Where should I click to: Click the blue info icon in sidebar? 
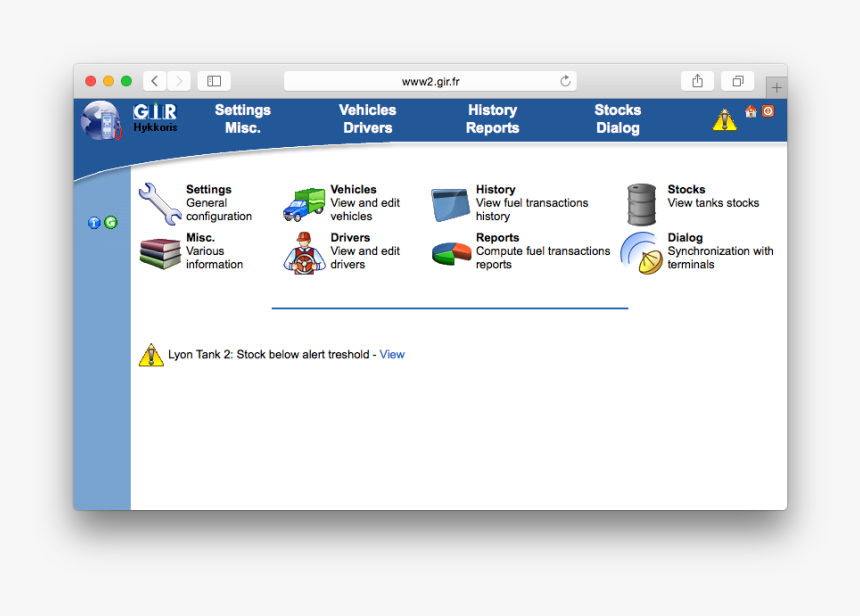[94, 222]
